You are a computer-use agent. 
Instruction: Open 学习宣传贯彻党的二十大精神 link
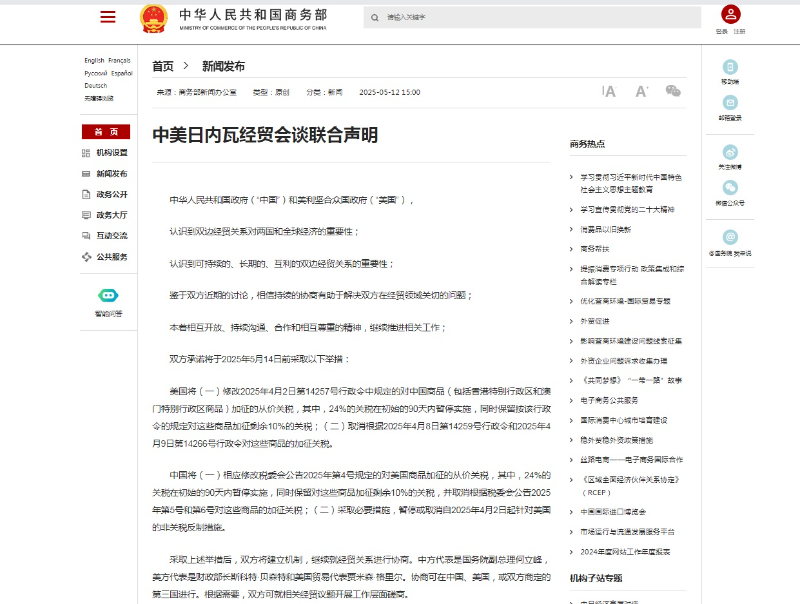tap(628, 209)
